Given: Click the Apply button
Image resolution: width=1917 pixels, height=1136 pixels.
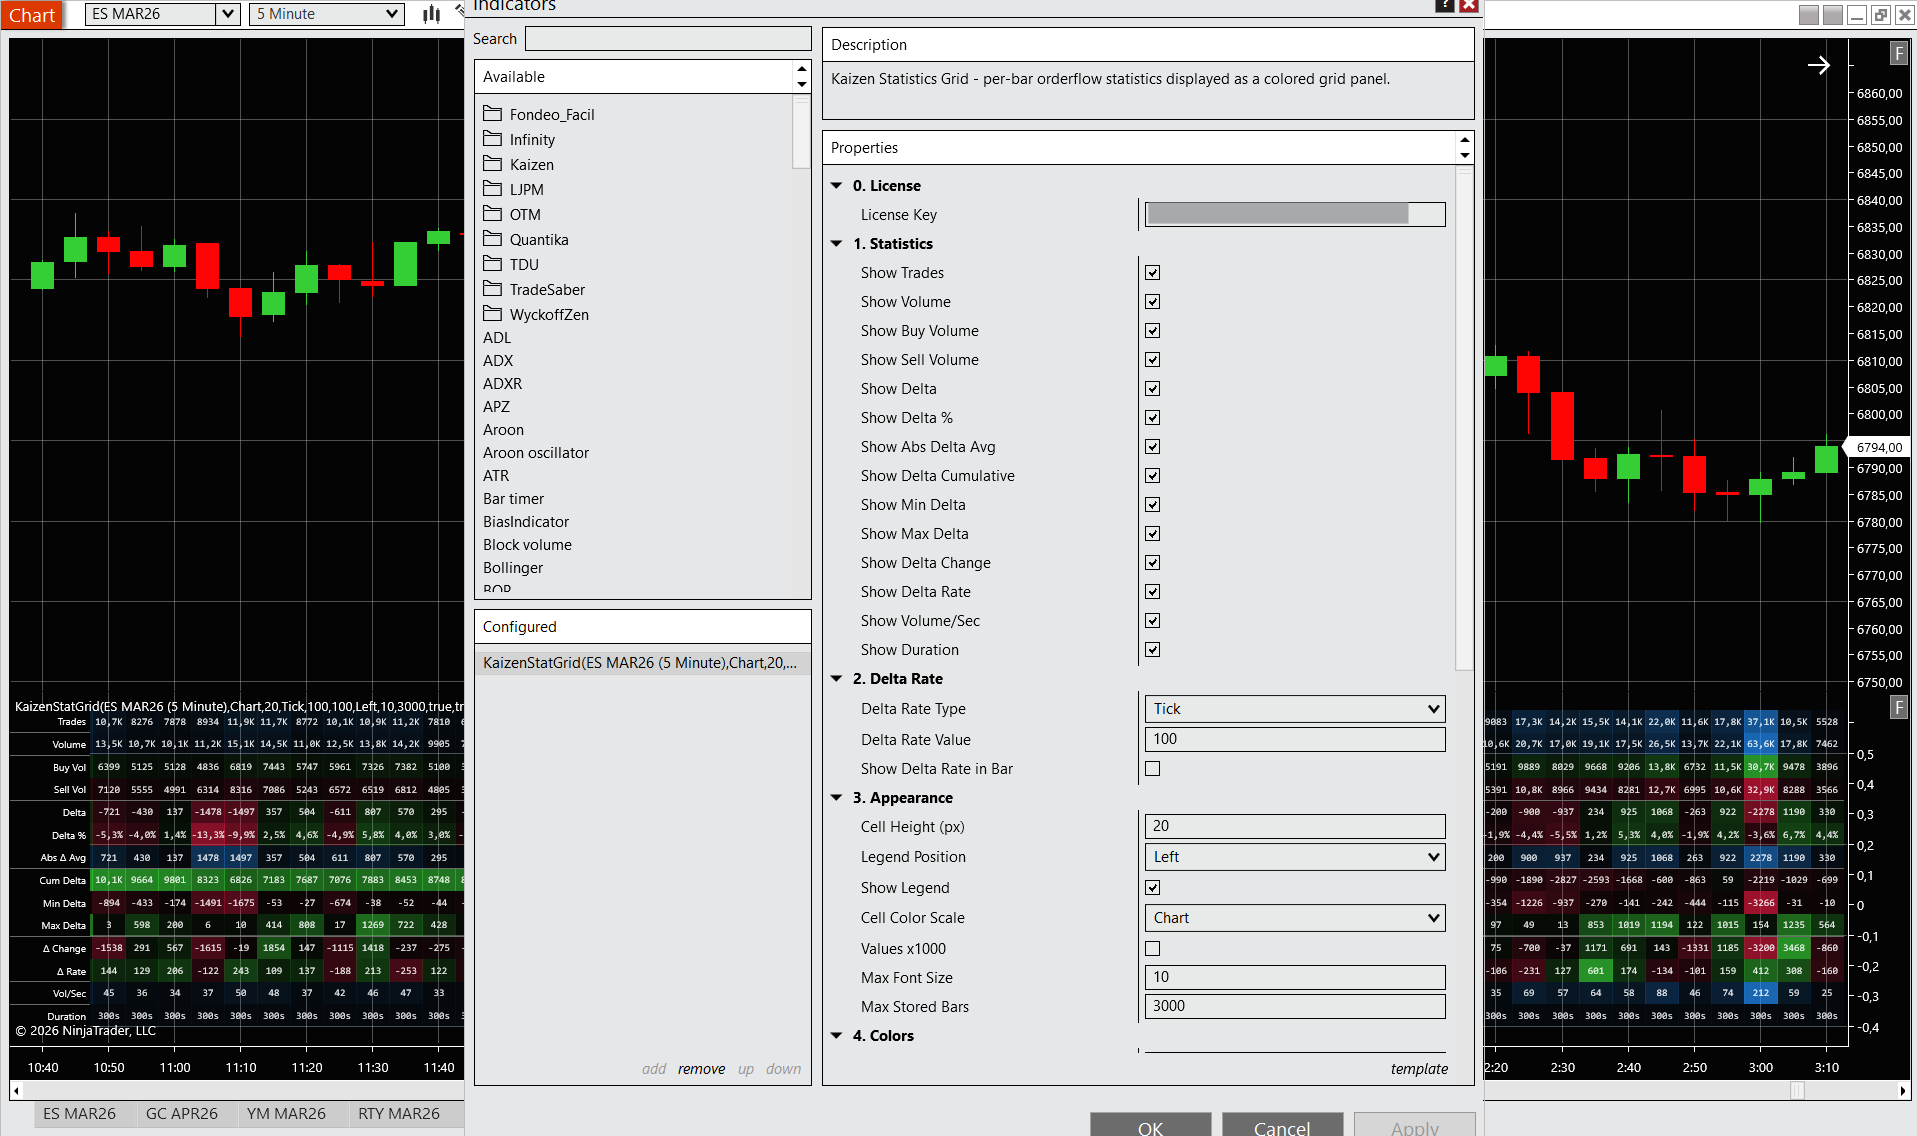Looking at the screenshot, I should [1413, 1127].
